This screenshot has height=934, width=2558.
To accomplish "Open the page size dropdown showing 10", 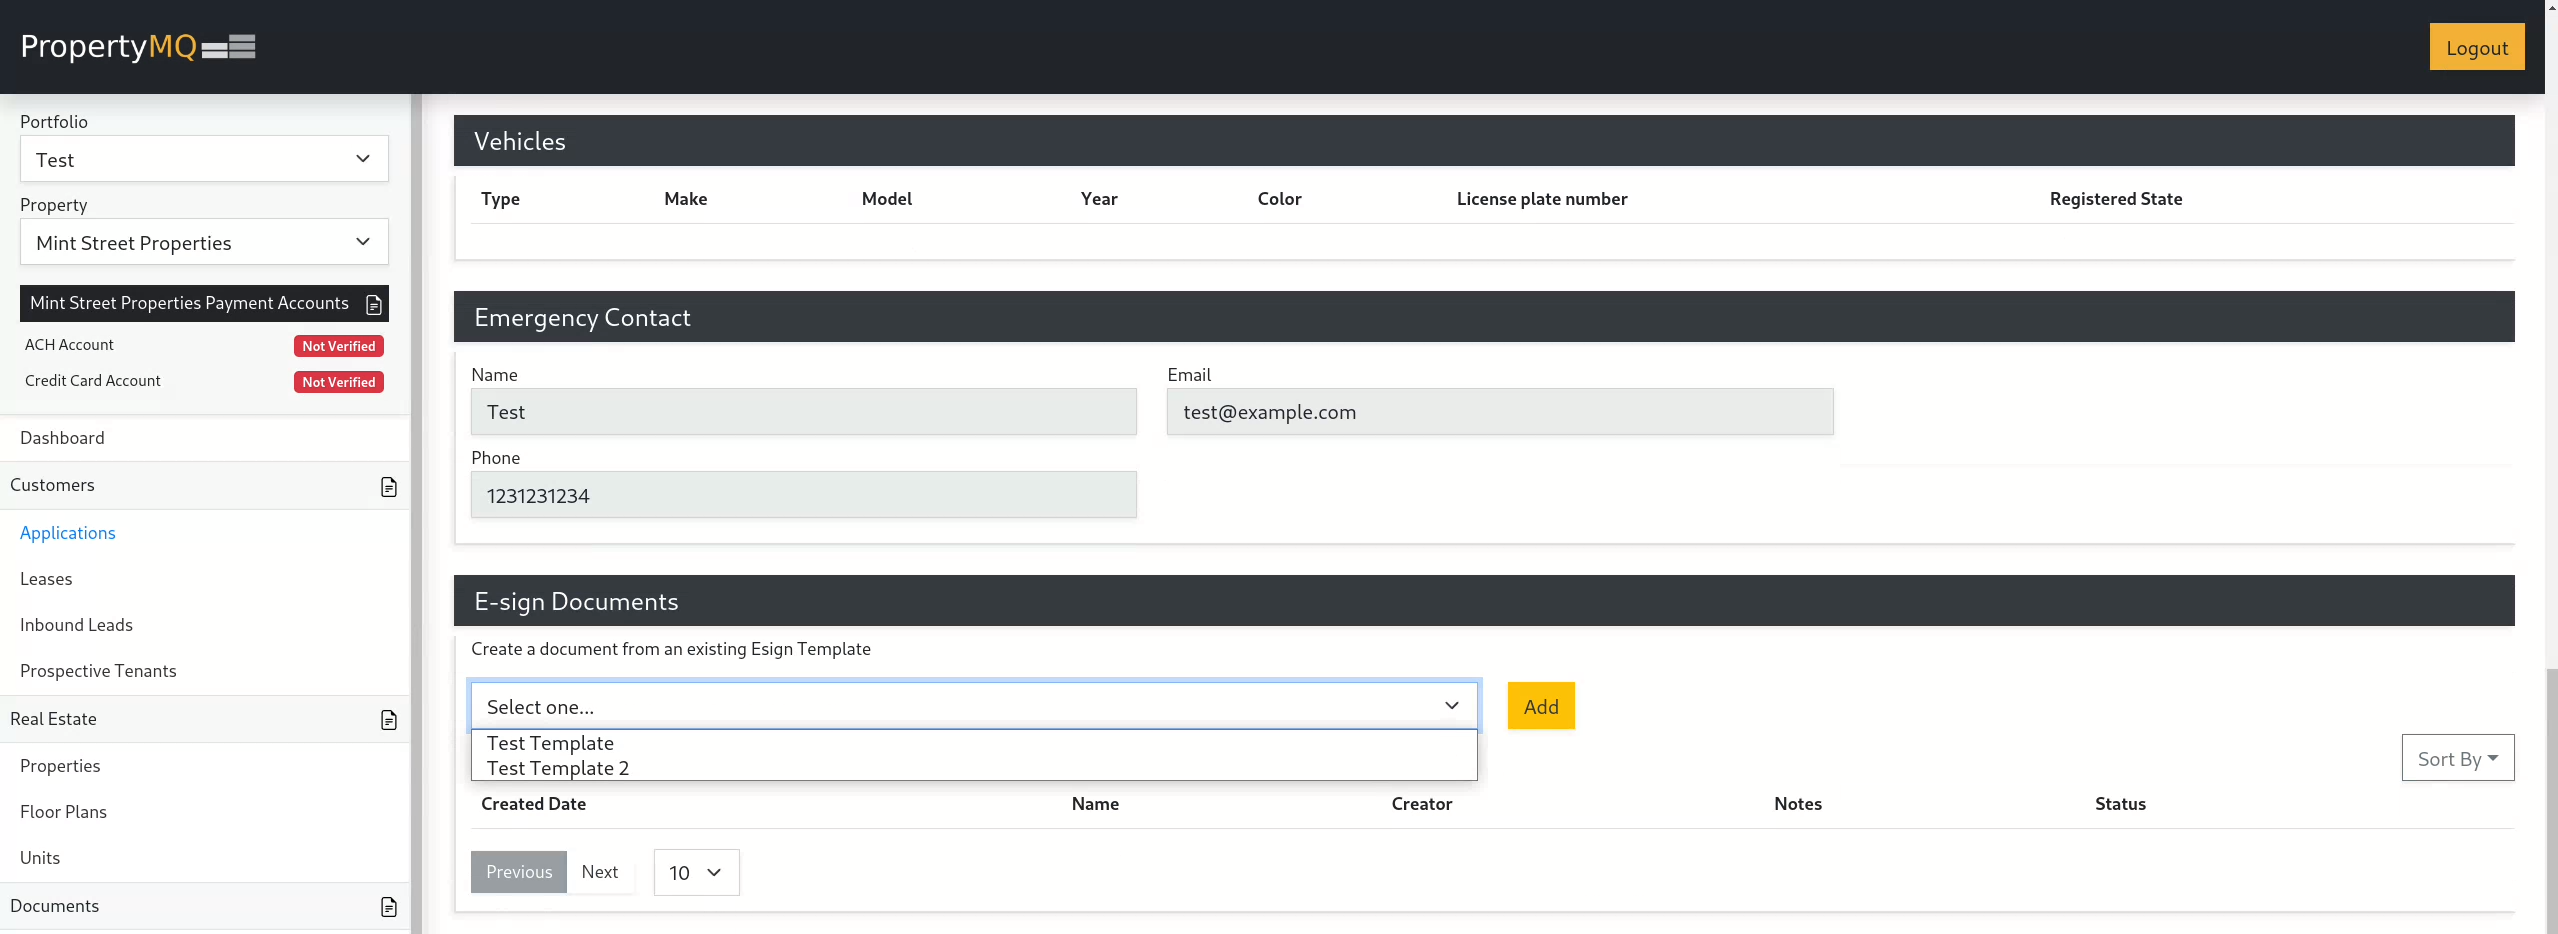I will pyautogui.click(x=696, y=873).
